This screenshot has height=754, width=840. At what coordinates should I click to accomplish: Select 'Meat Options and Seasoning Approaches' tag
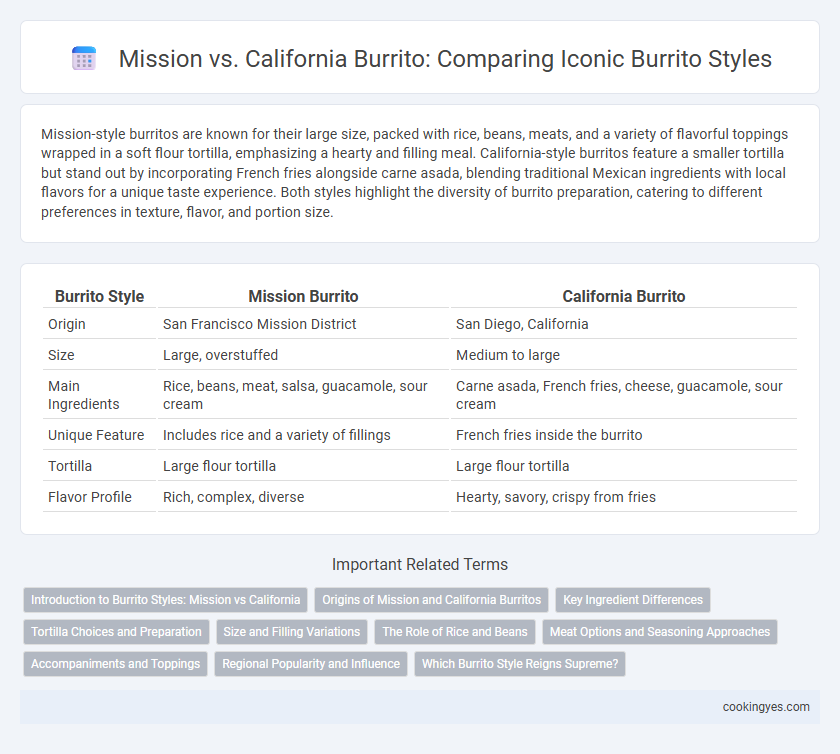[660, 632]
